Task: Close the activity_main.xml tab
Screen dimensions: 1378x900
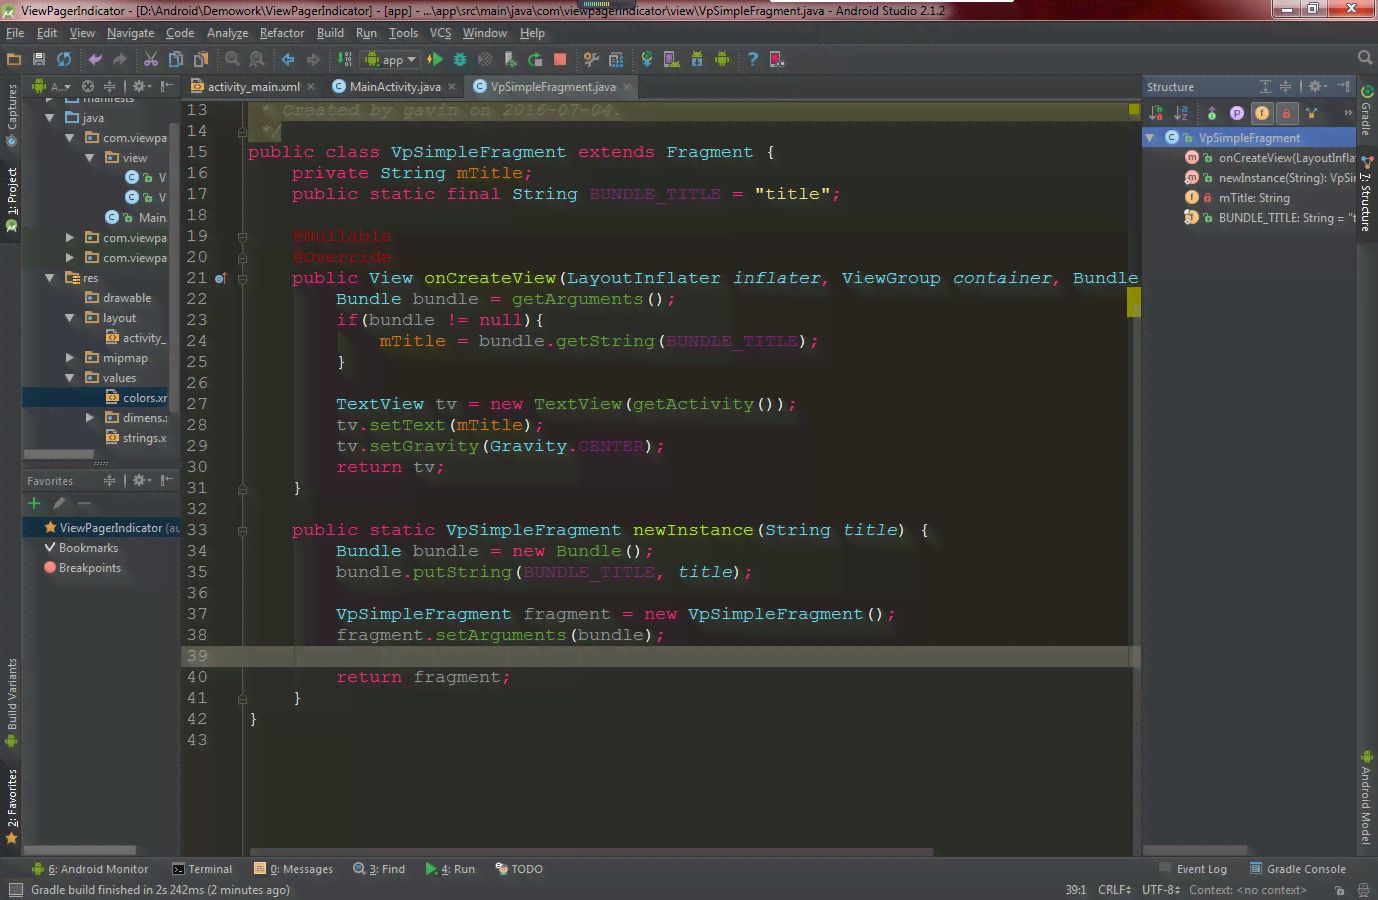Action: click(311, 87)
